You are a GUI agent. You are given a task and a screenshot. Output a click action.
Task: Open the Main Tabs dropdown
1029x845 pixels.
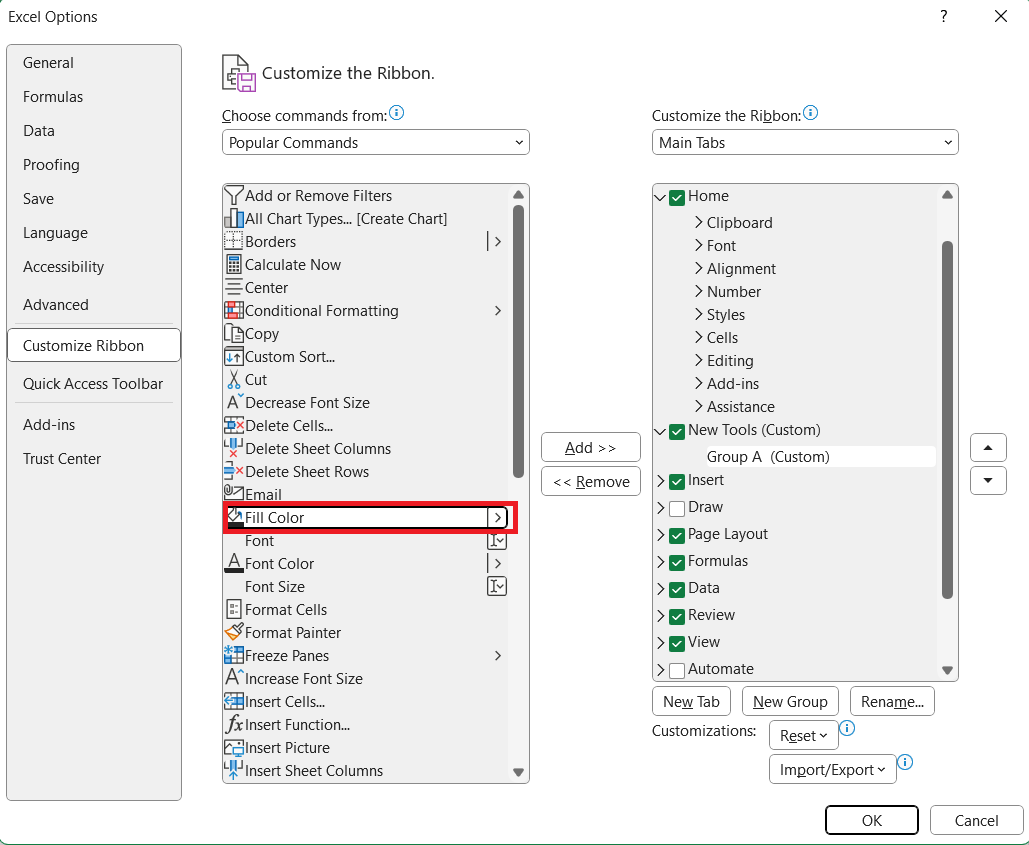[x=805, y=142]
